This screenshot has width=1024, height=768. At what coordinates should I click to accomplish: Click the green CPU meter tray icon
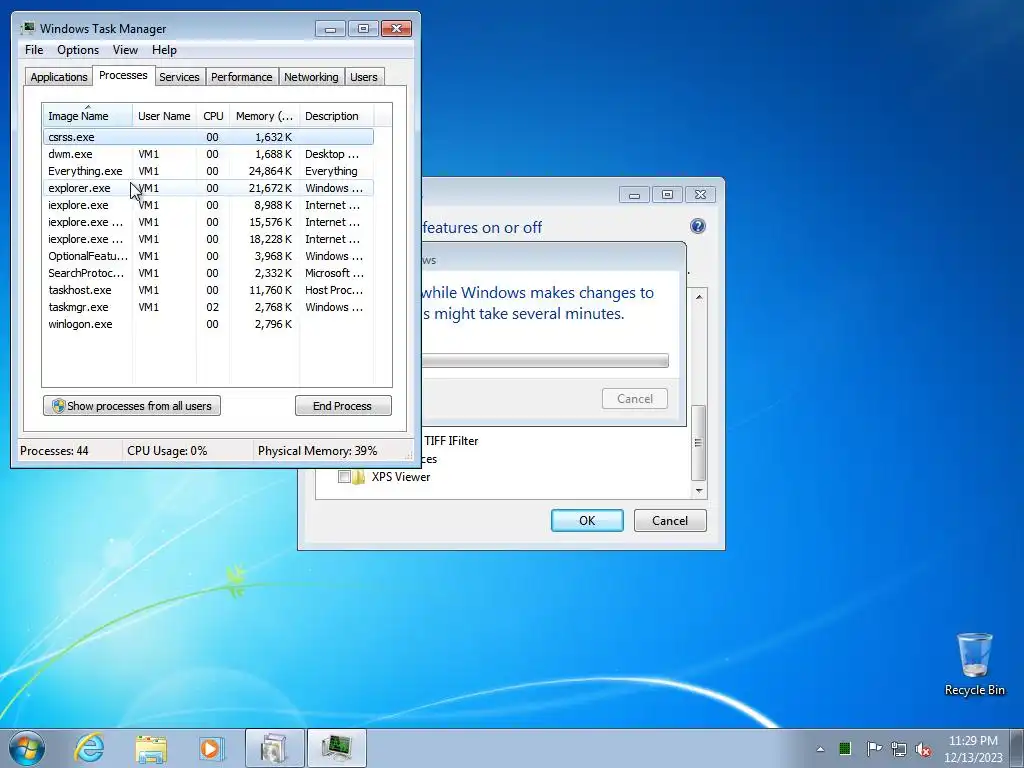coord(844,748)
